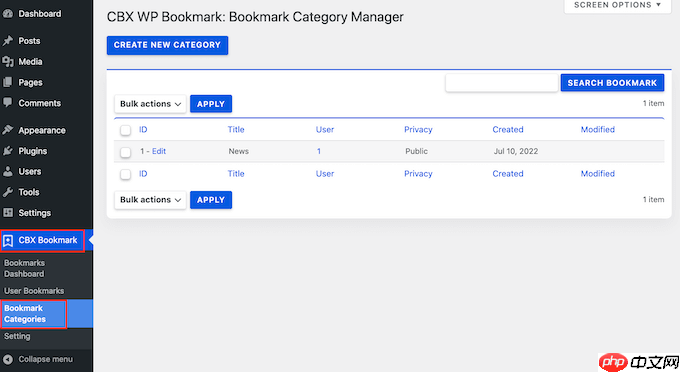Tick the checkbox for News category row
680x372 pixels.
tap(125, 152)
